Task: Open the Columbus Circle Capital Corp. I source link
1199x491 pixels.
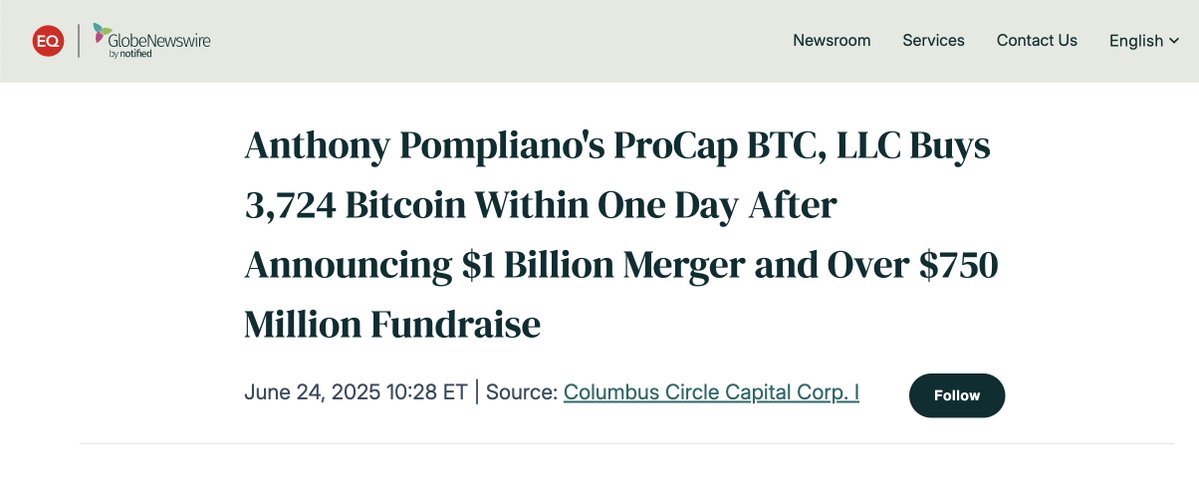Action: [711, 392]
